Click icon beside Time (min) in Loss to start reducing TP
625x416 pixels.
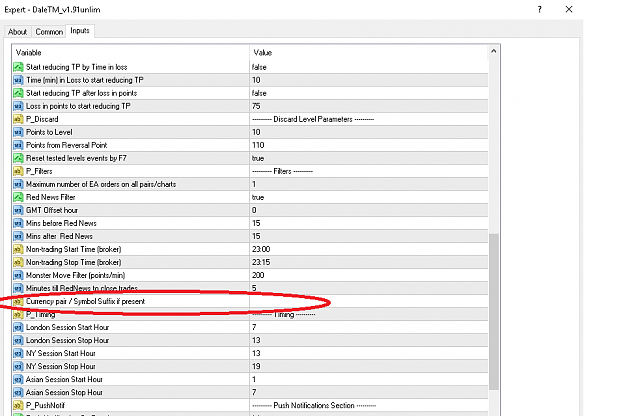[18, 80]
